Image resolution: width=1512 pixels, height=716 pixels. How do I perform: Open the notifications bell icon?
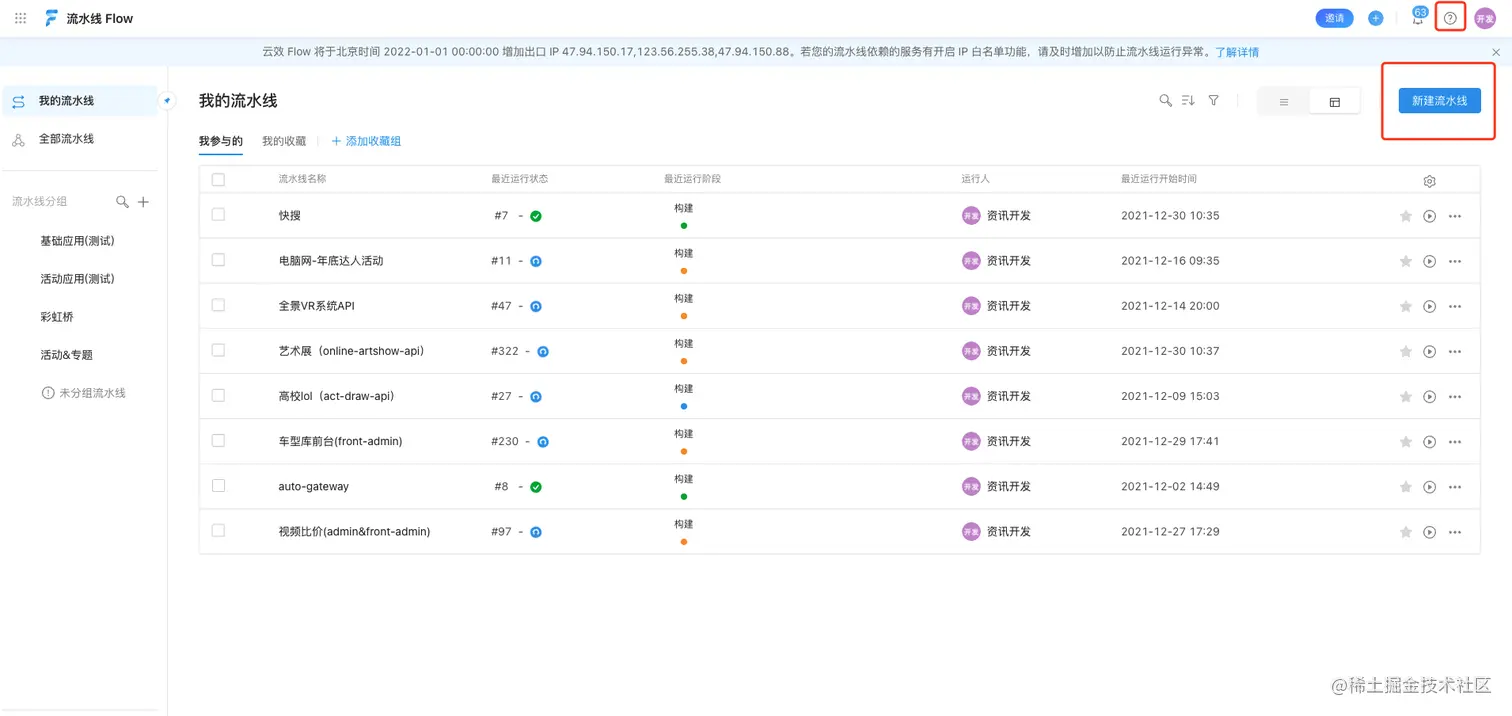[x=1417, y=19]
